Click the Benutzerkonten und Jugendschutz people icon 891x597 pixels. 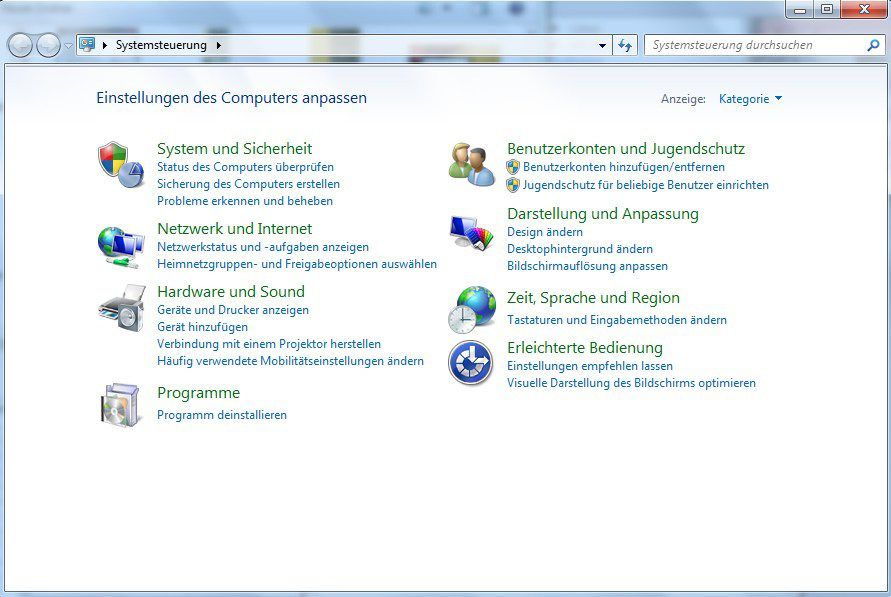pos(471,165)
